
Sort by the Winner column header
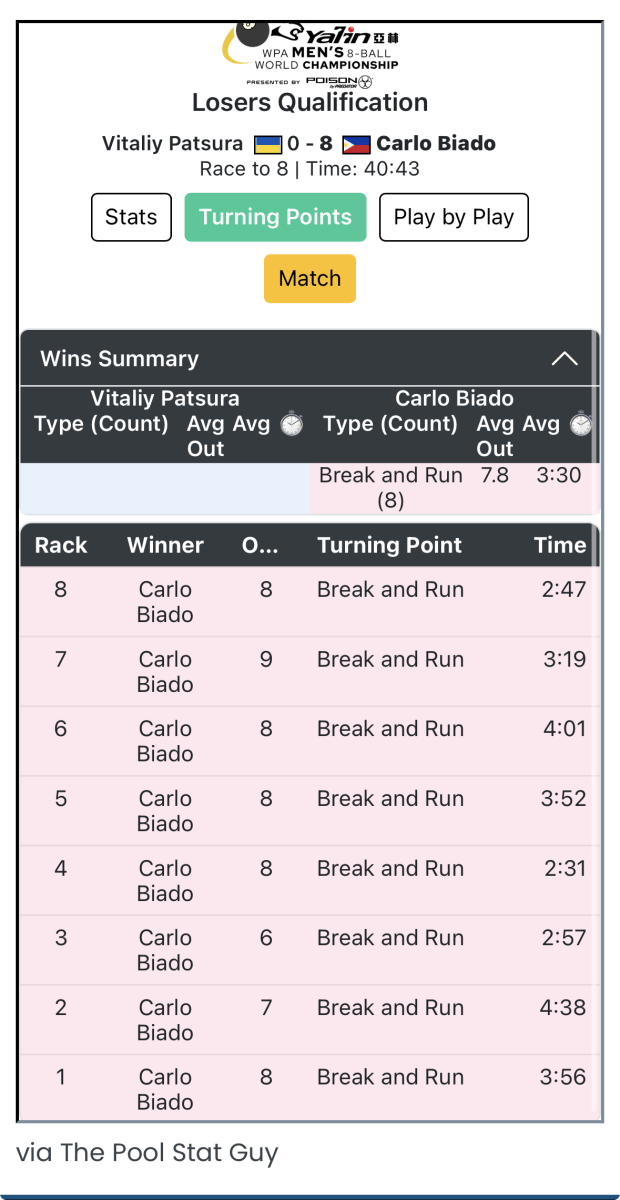(165, 545)
